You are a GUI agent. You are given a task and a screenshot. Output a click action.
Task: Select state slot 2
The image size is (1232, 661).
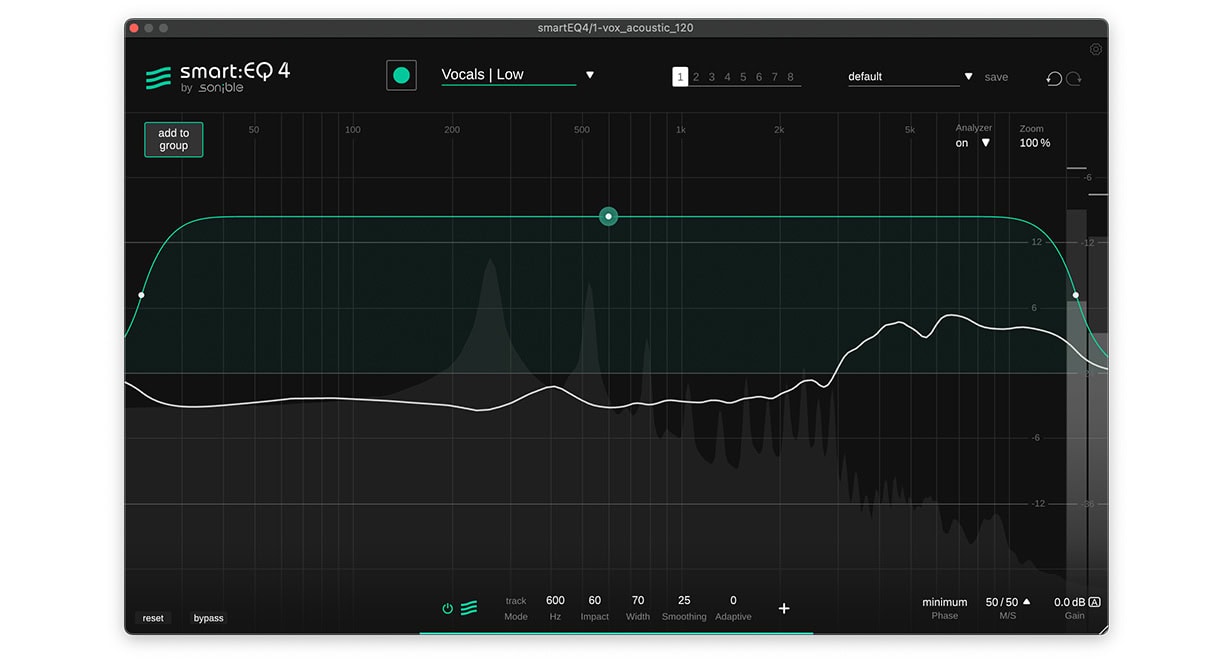tap(696, 77)
